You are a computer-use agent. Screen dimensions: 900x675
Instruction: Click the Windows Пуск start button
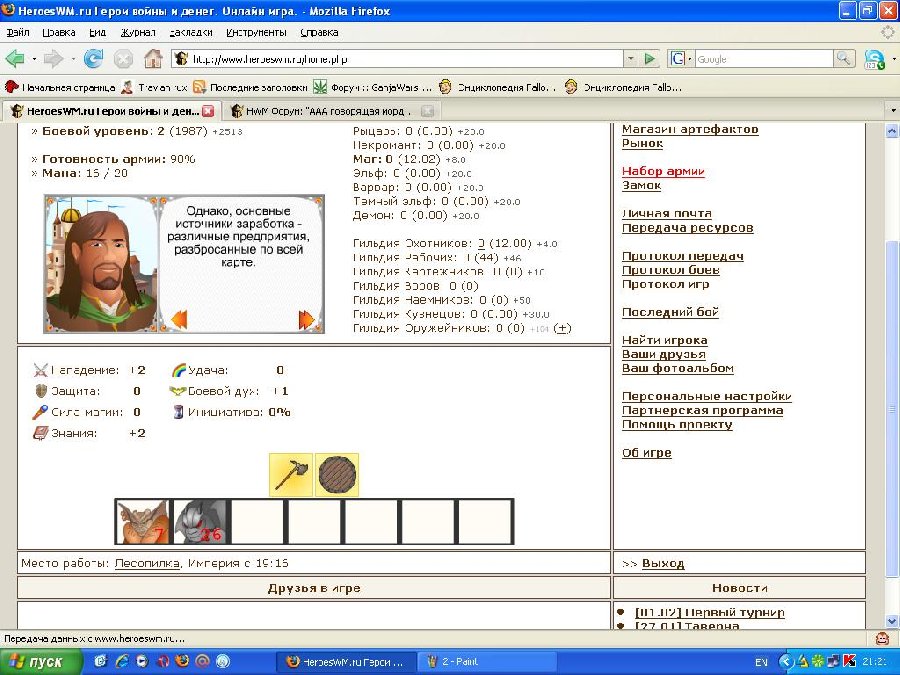coord(38,662)
